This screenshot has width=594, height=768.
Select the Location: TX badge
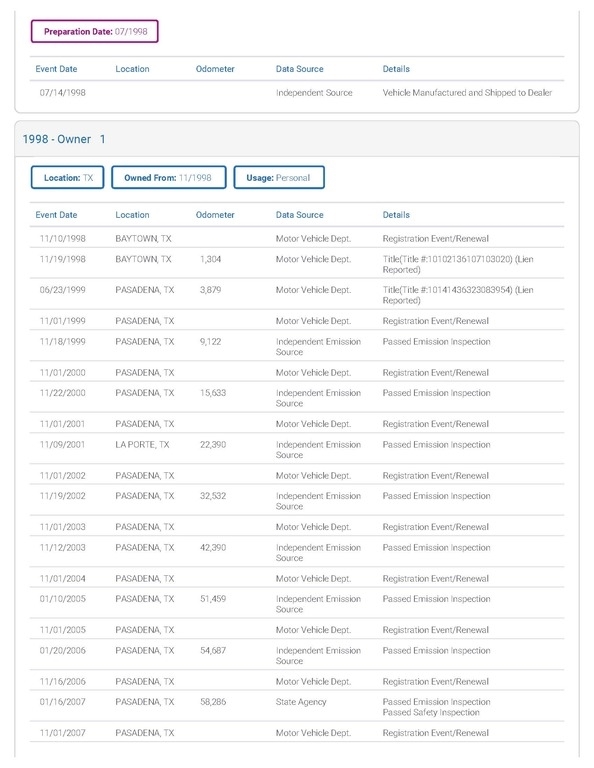68,177
